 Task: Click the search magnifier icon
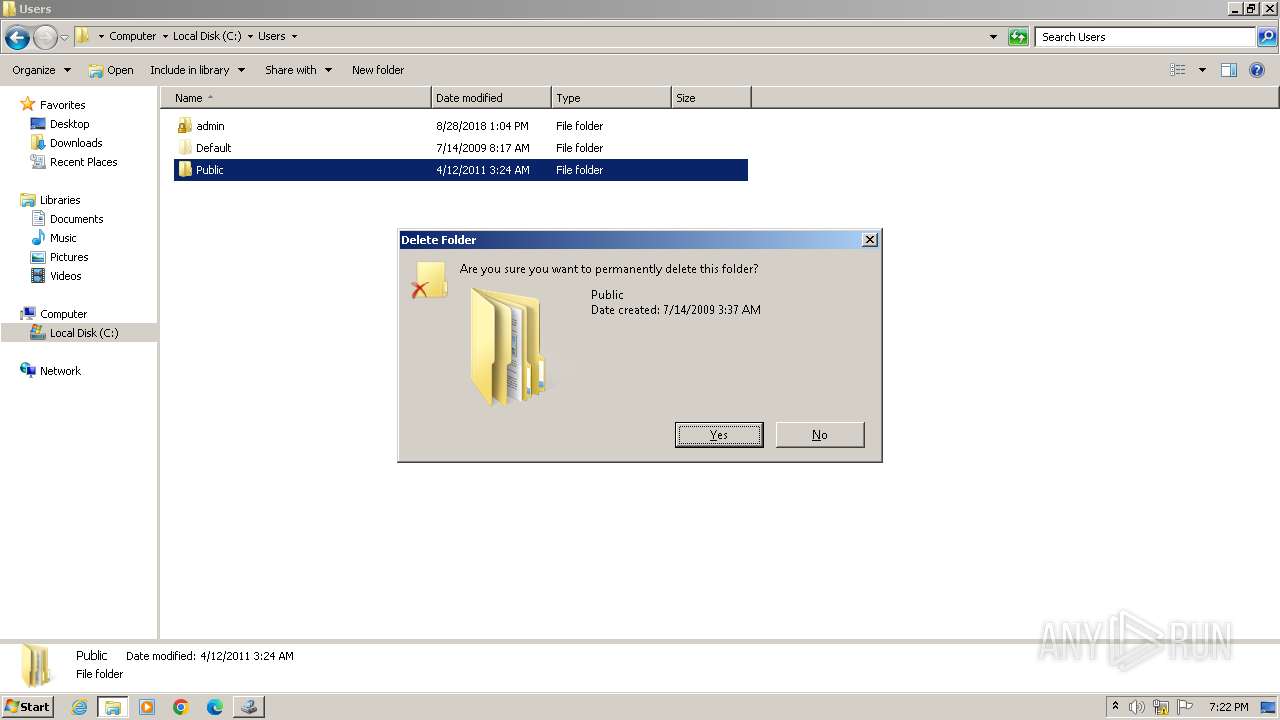coord(1267,37)
